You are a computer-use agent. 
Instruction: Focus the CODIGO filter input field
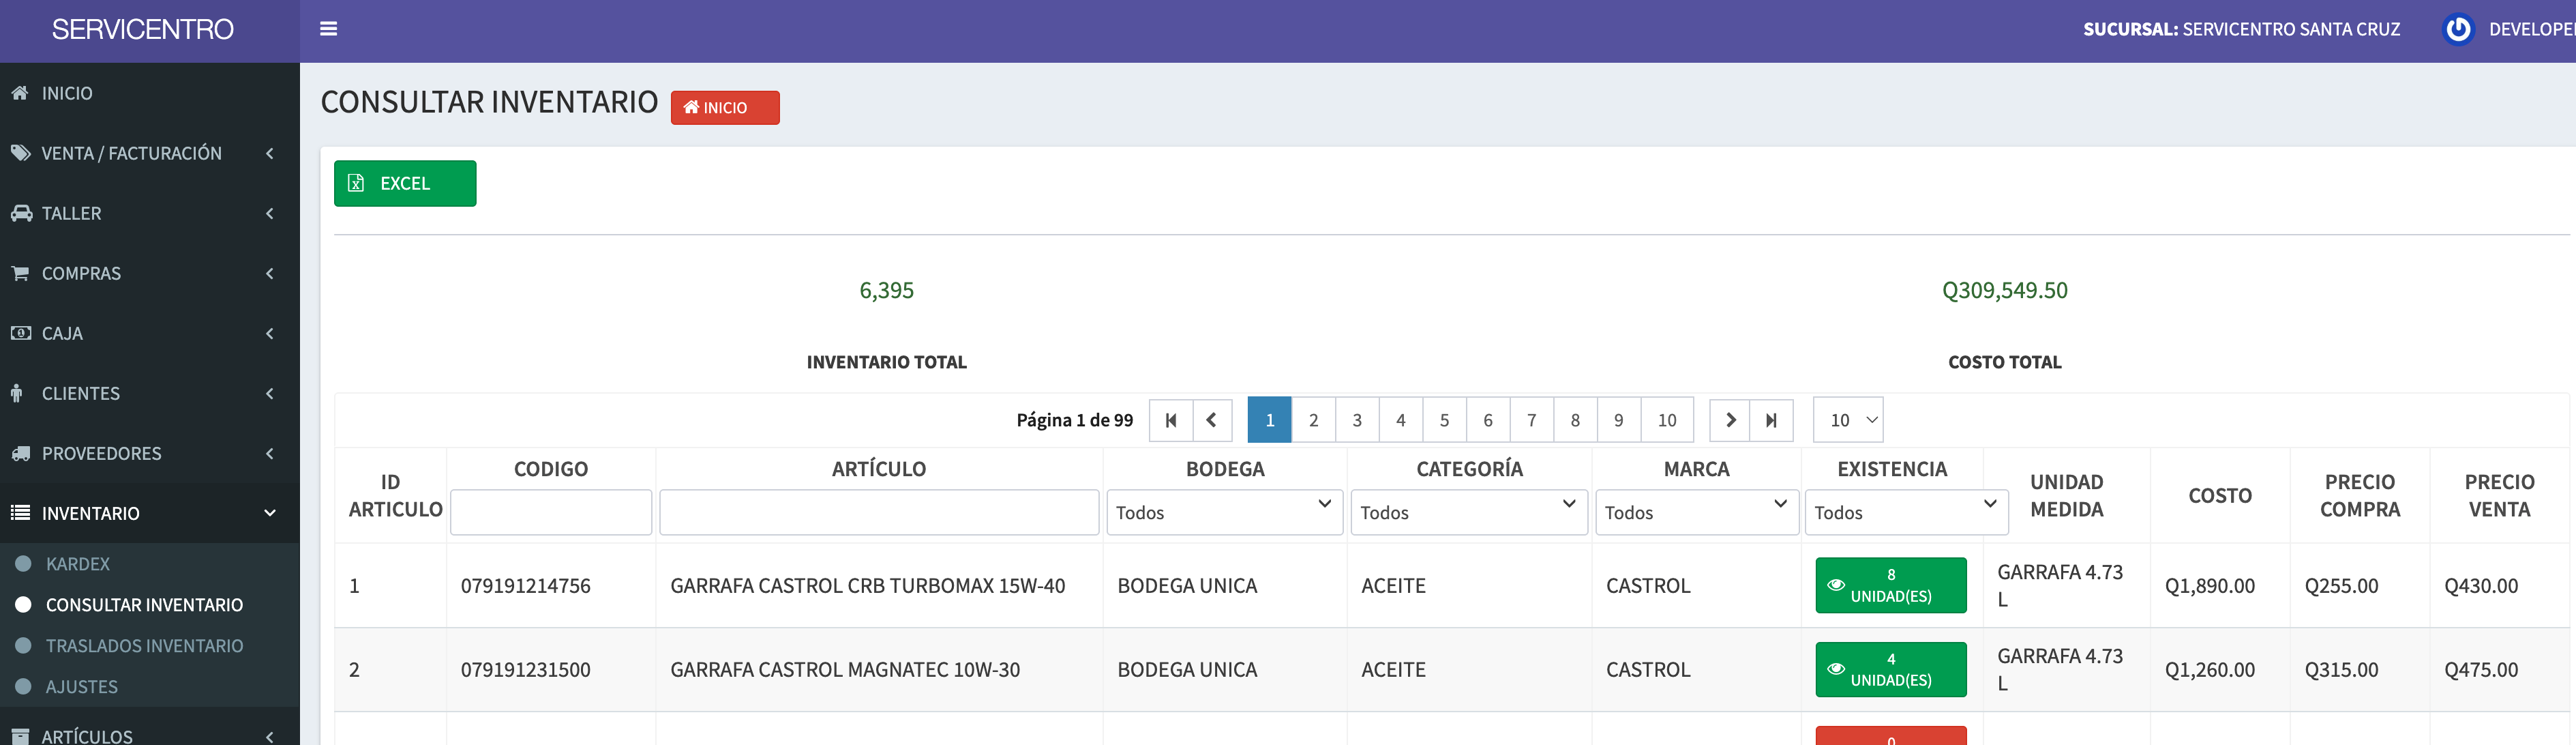click(x=550, y=512)
